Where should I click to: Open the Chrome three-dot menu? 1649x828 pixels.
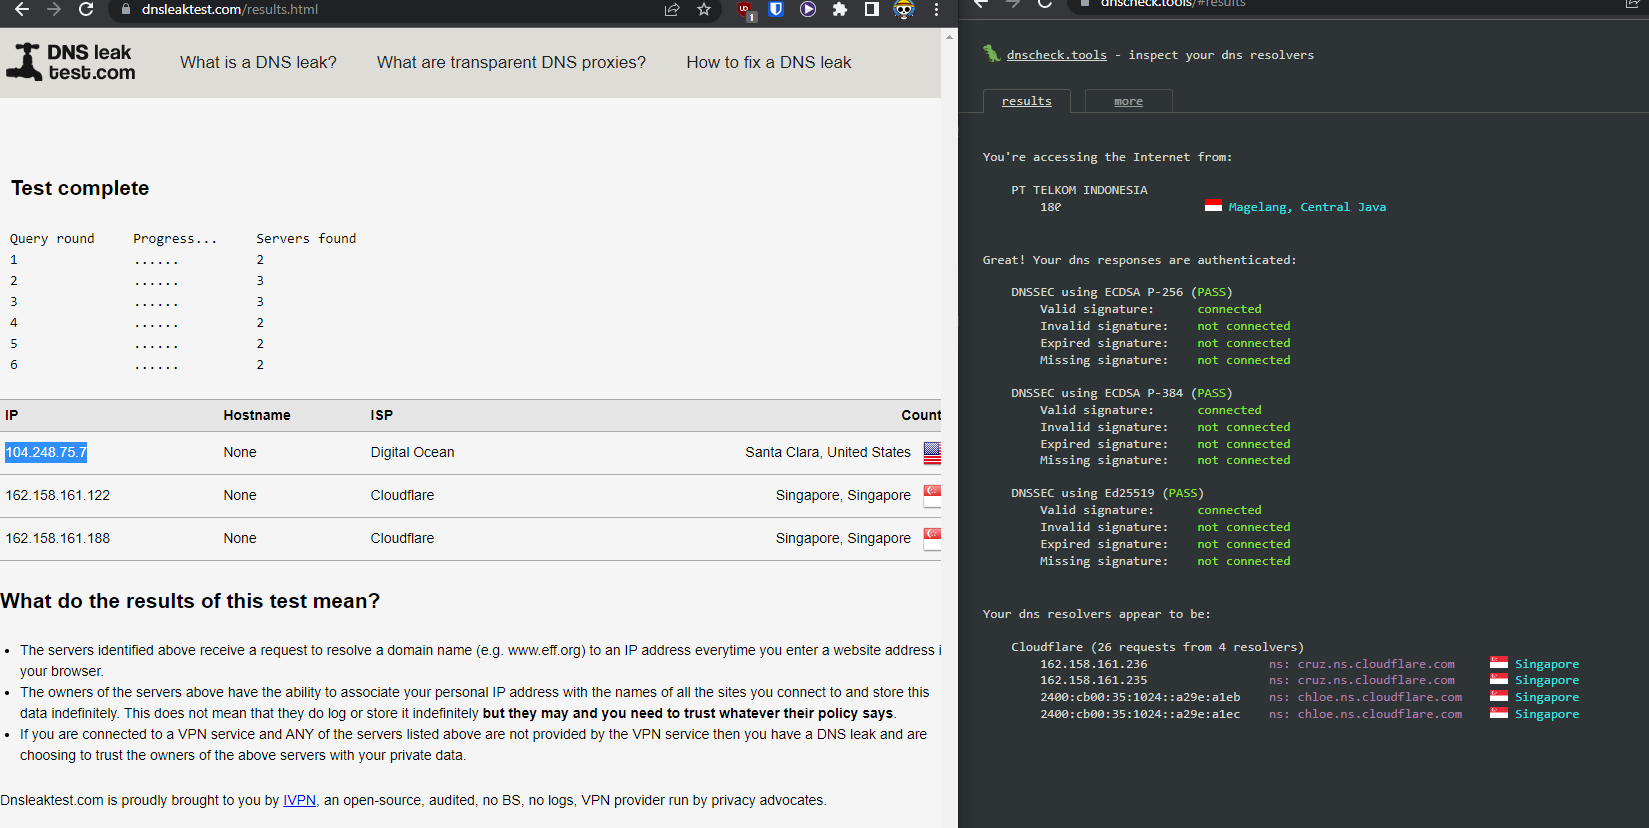[936, 9]
